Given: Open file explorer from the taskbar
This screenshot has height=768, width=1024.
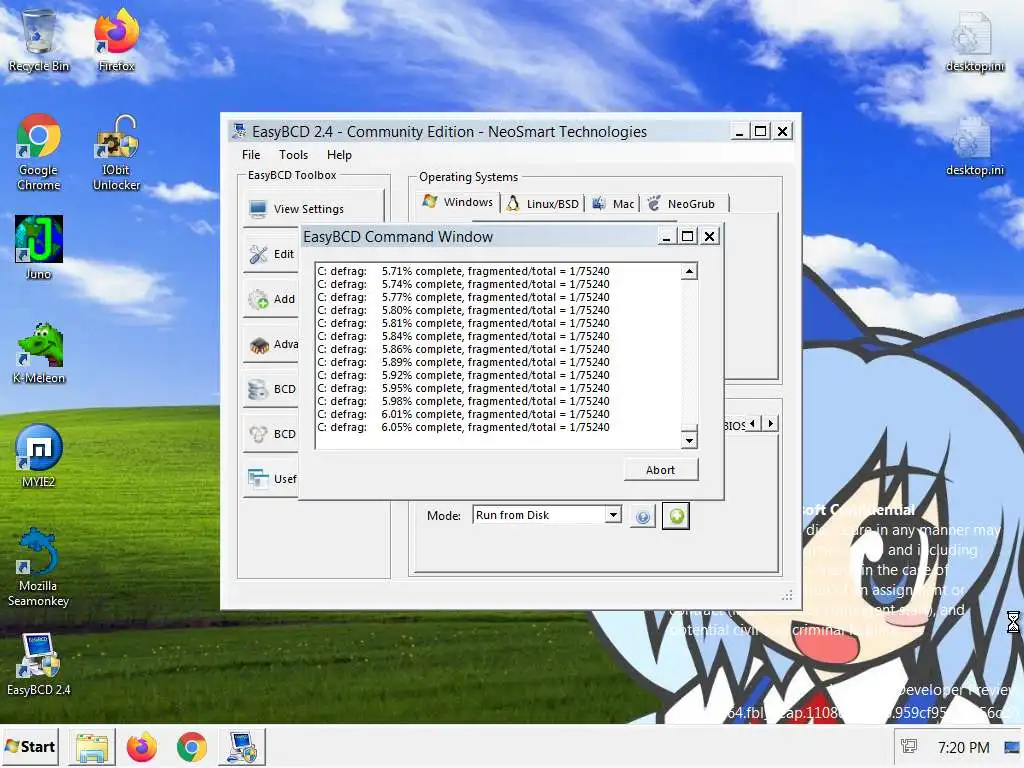Looking at the screenshot, I should (x=92, y=747).
